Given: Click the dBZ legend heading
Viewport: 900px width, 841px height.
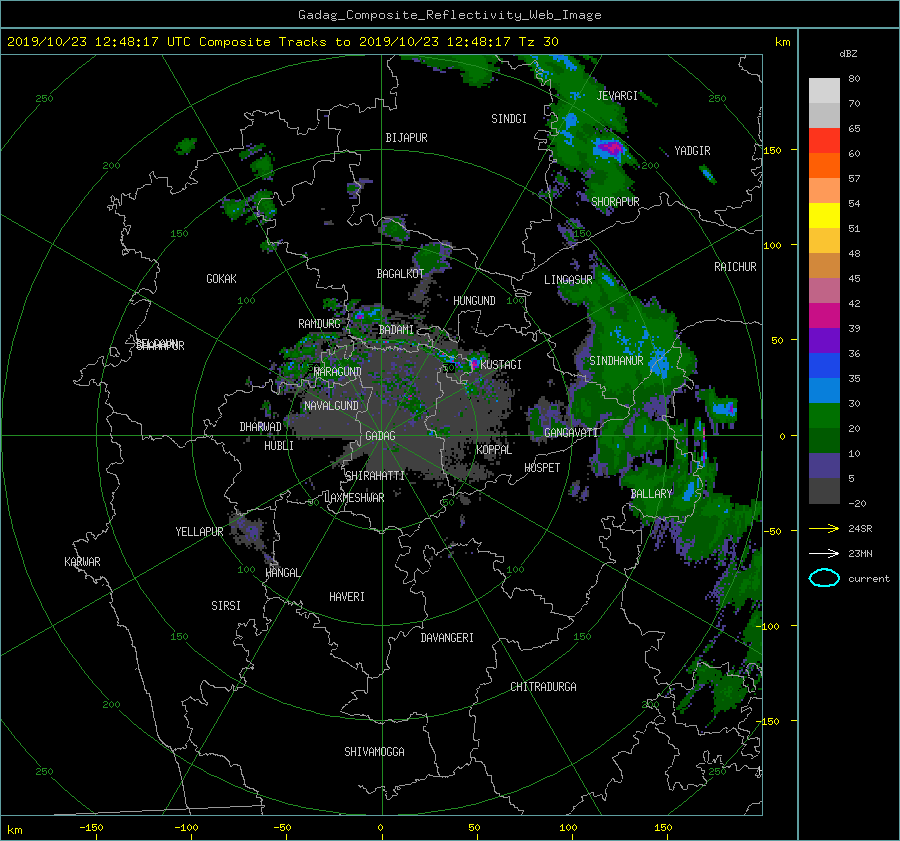Looking at the screenshot, I should point(848,54).
